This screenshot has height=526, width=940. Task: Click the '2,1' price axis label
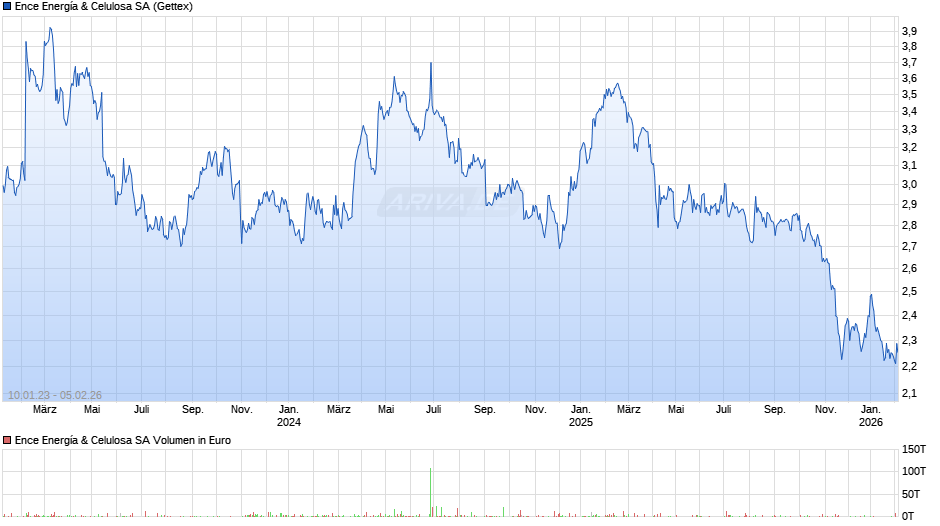[909, 393]
